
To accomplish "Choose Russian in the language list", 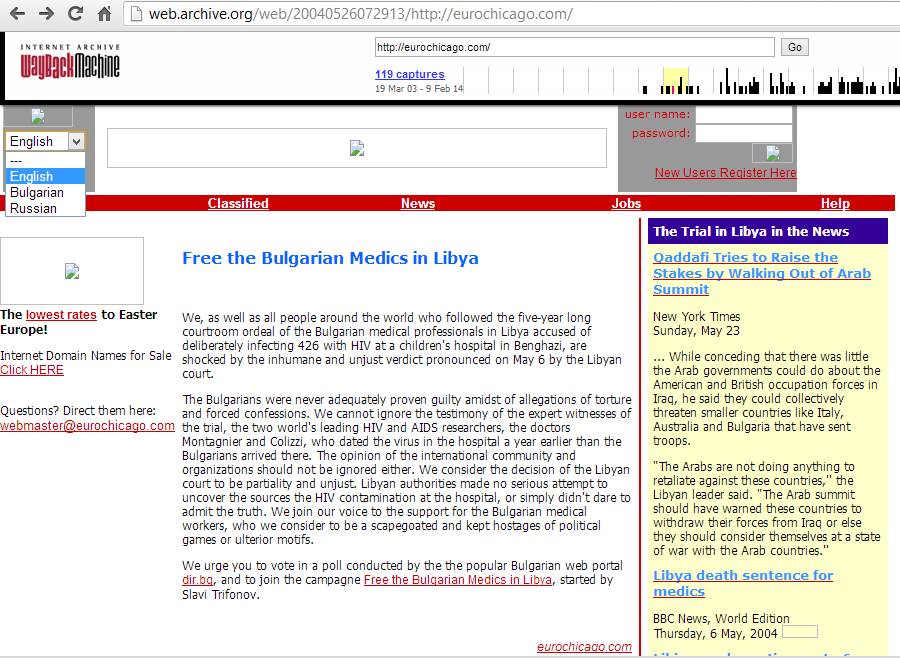I will [x=33, y=208].
